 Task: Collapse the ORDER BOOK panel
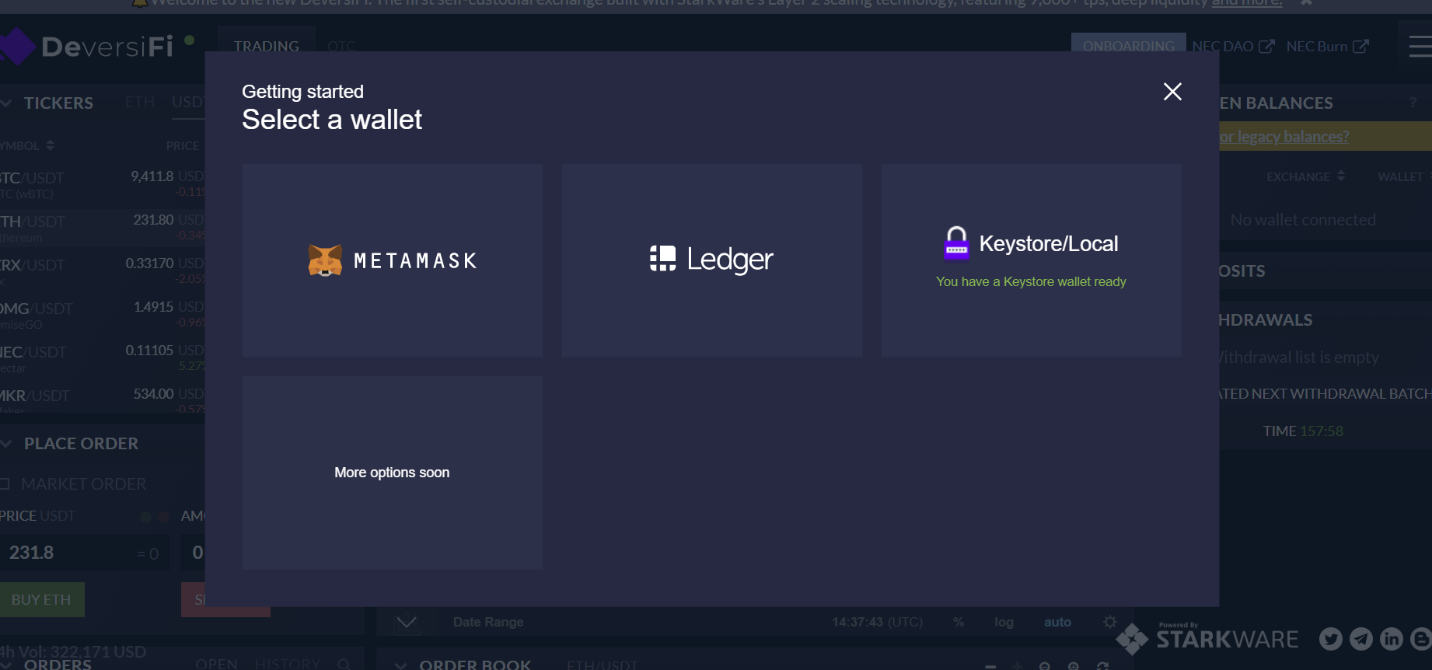pos(402,665)
